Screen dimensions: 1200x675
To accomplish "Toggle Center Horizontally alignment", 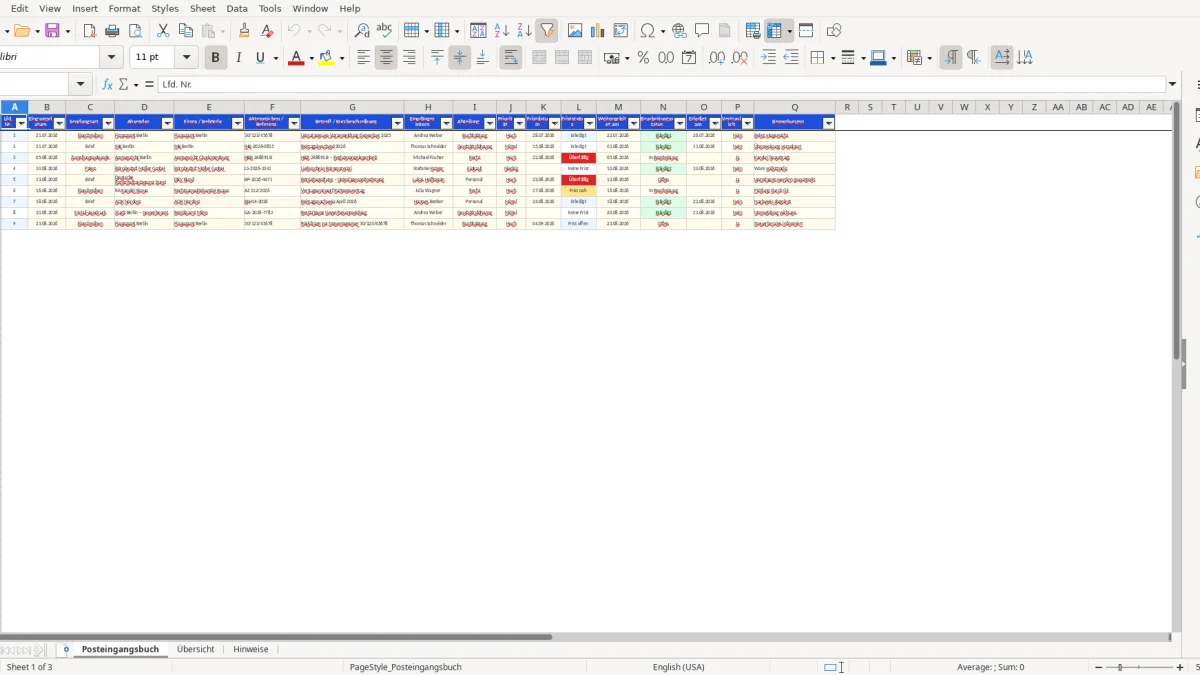I will pos(386,58).
